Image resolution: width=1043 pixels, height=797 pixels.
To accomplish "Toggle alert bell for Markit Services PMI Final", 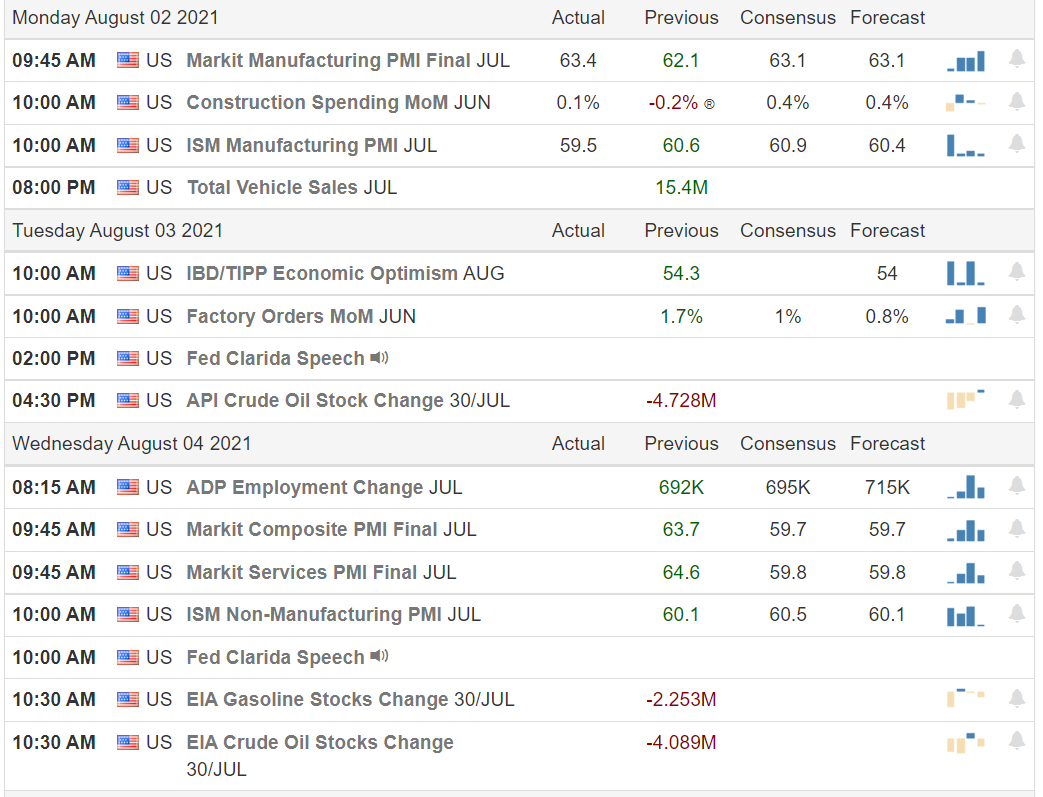I will 1017,571.
